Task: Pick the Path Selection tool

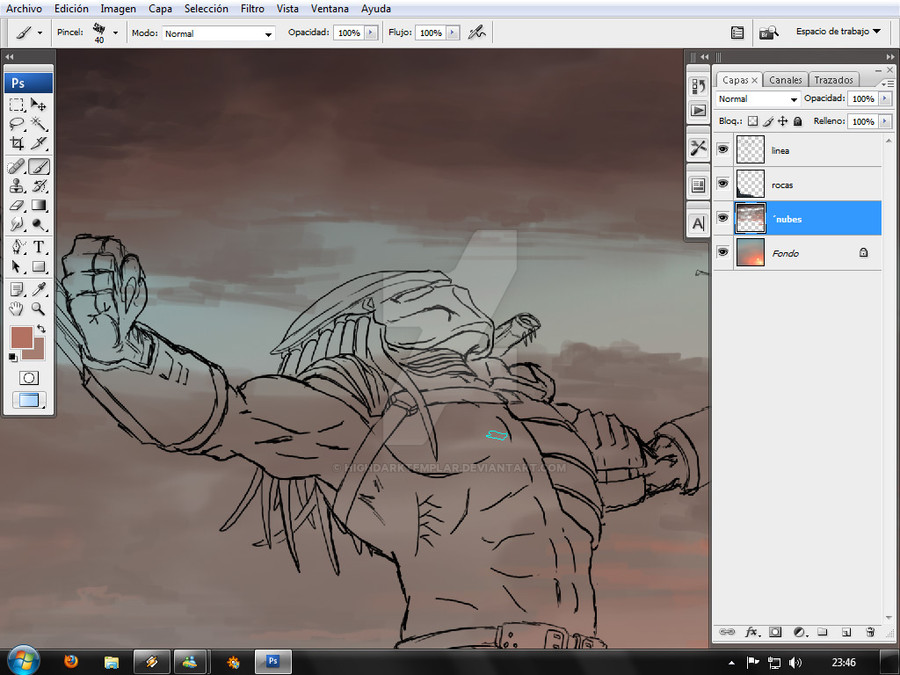Action: click(x=17, y=266)
